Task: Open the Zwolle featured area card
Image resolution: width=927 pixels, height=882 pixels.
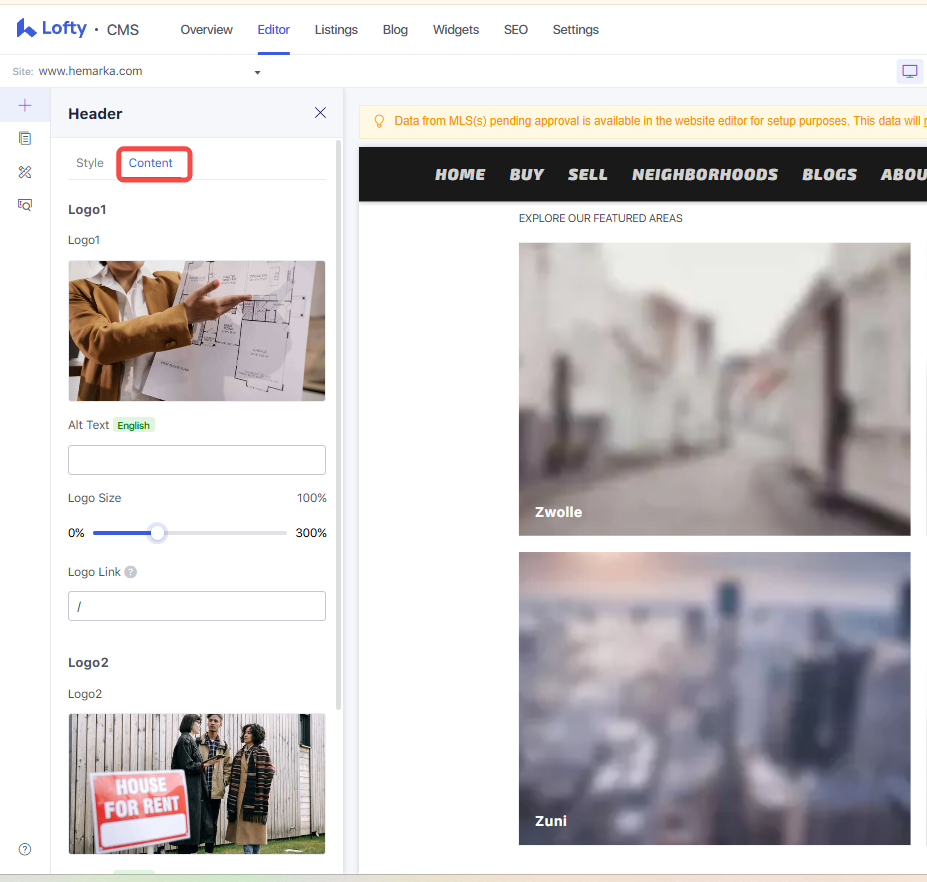Action: coord(714,390)
